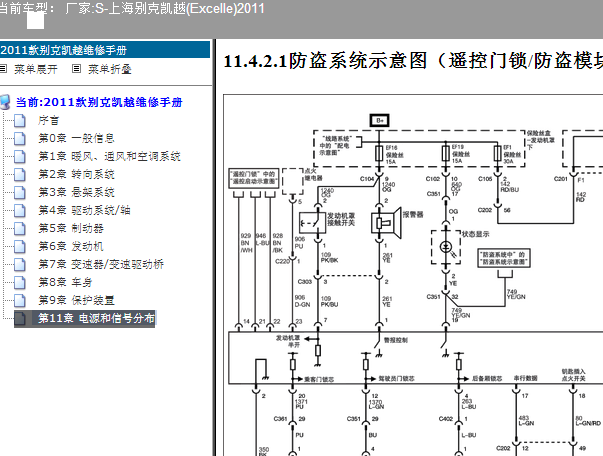Image resolution: width=603 pixels, height=456 pixels.
Task: Open 第1章 暖风、通风和空调系统
Action: click(109, 156)
